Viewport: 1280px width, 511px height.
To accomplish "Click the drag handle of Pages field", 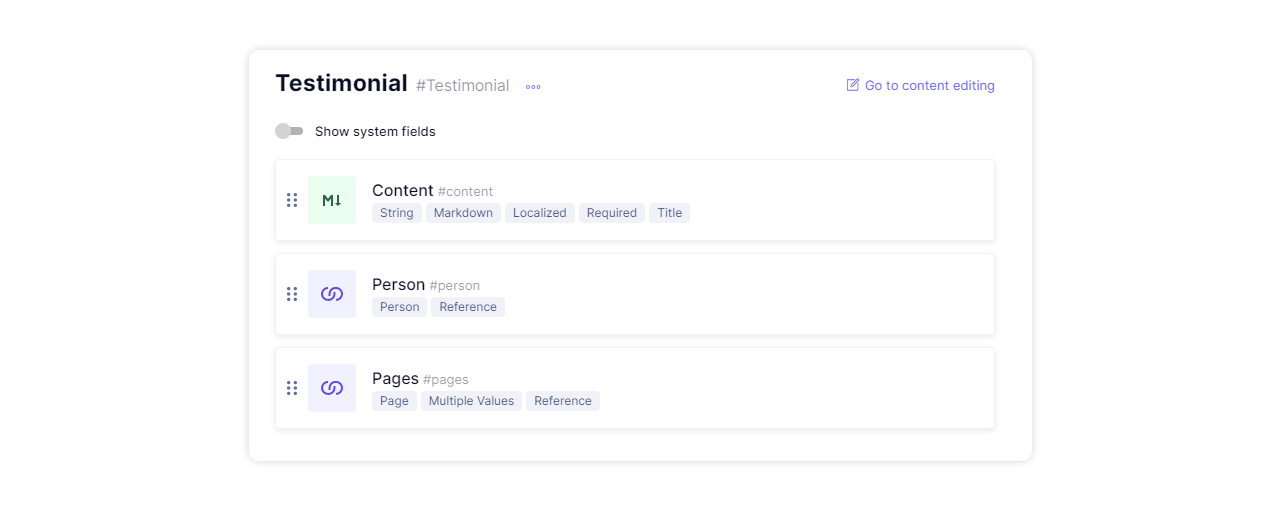I will (x=292, y=388).
